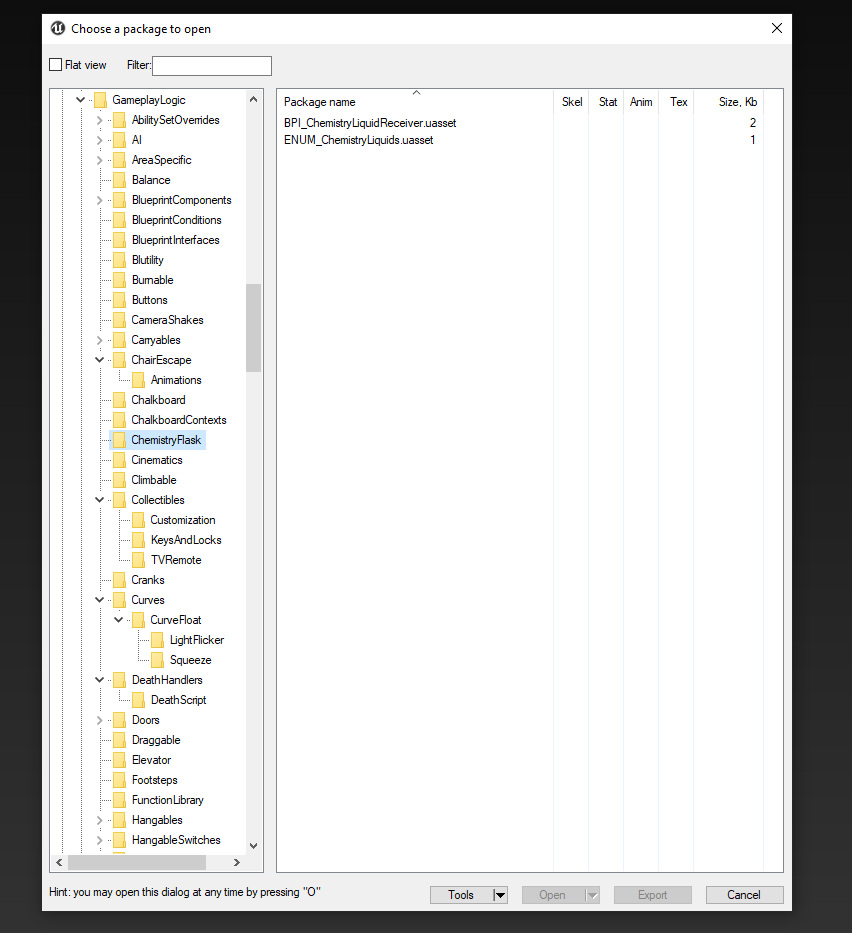Click the ChalkboardContexts folder icon
852x933 pixels.
click(120, 420)
